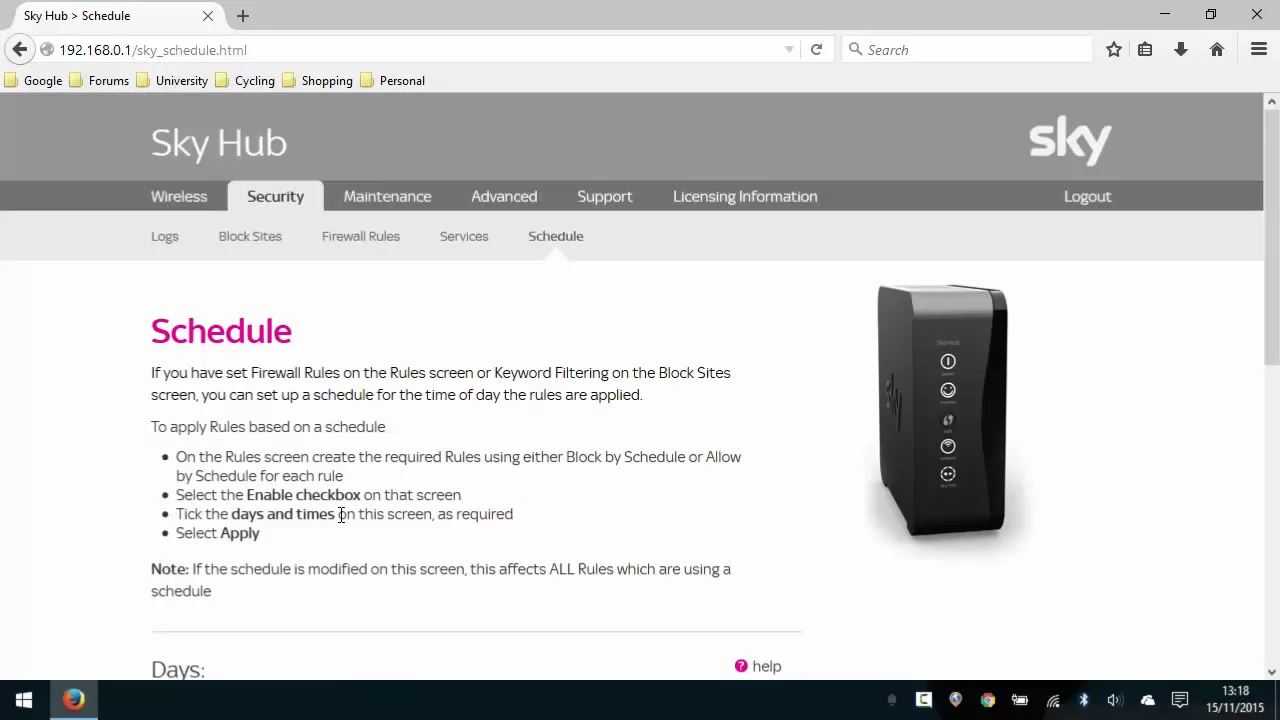Open the Services sub-page
1280x720 pixels.
464,236
